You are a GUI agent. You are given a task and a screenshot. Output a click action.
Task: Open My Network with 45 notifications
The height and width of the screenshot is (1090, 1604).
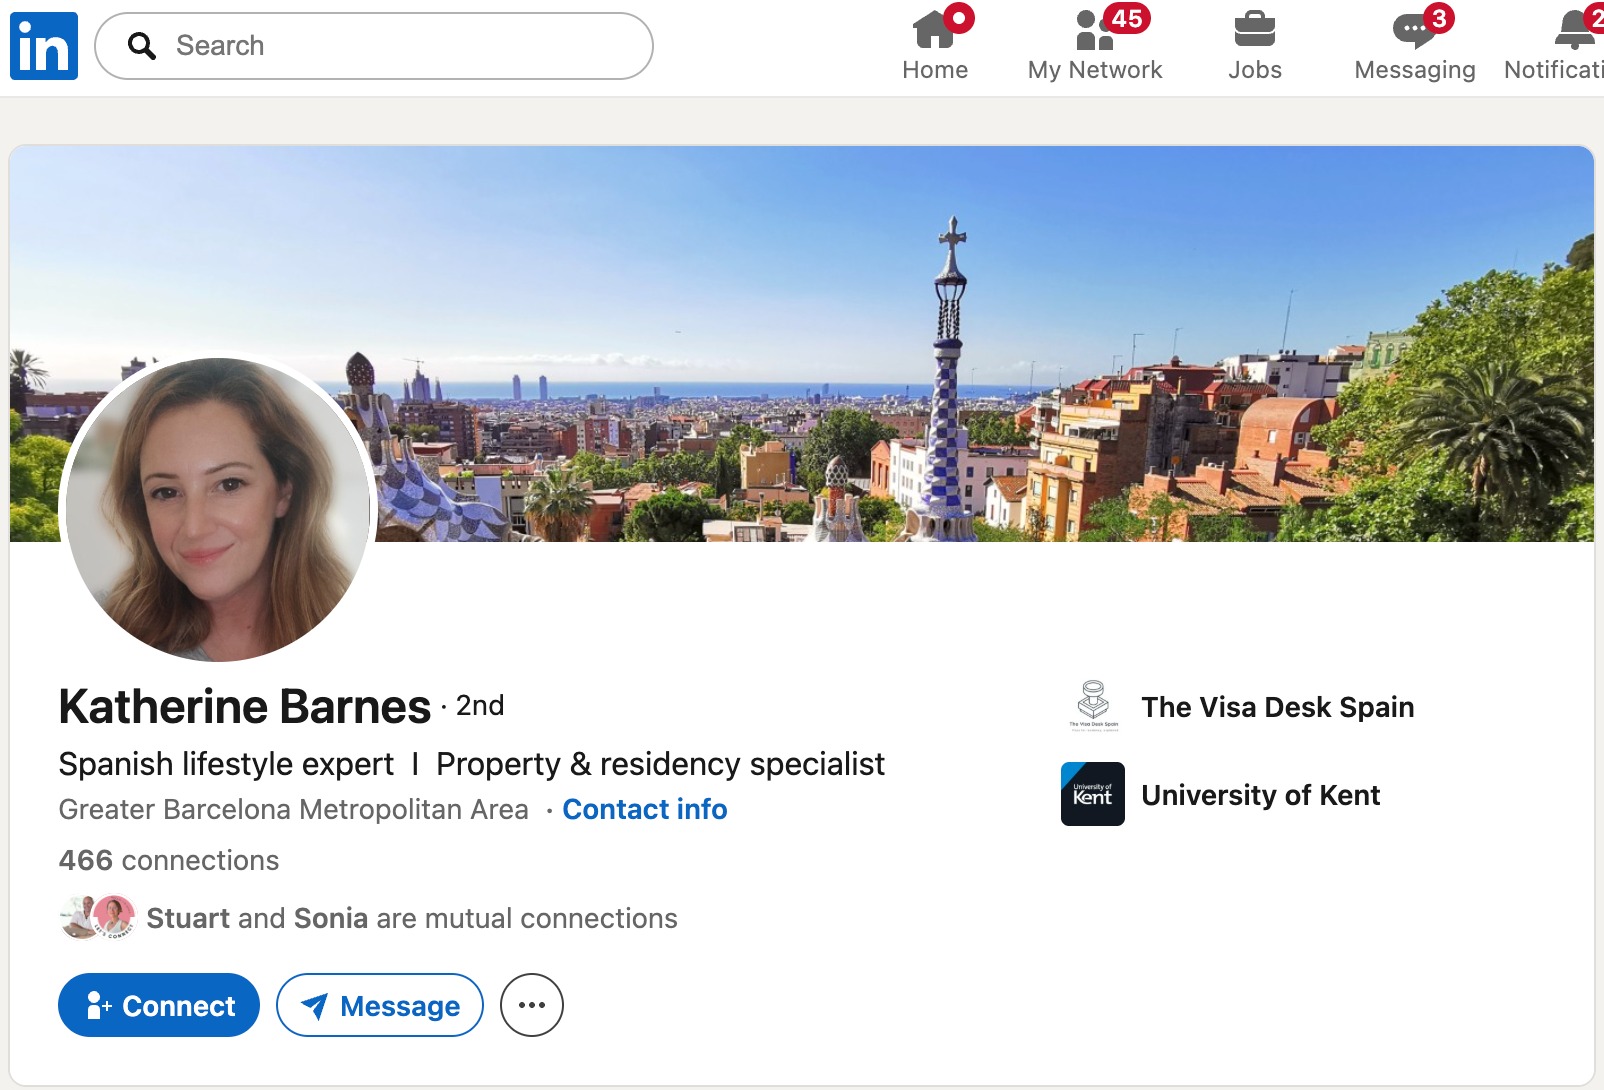[1094, 32]
